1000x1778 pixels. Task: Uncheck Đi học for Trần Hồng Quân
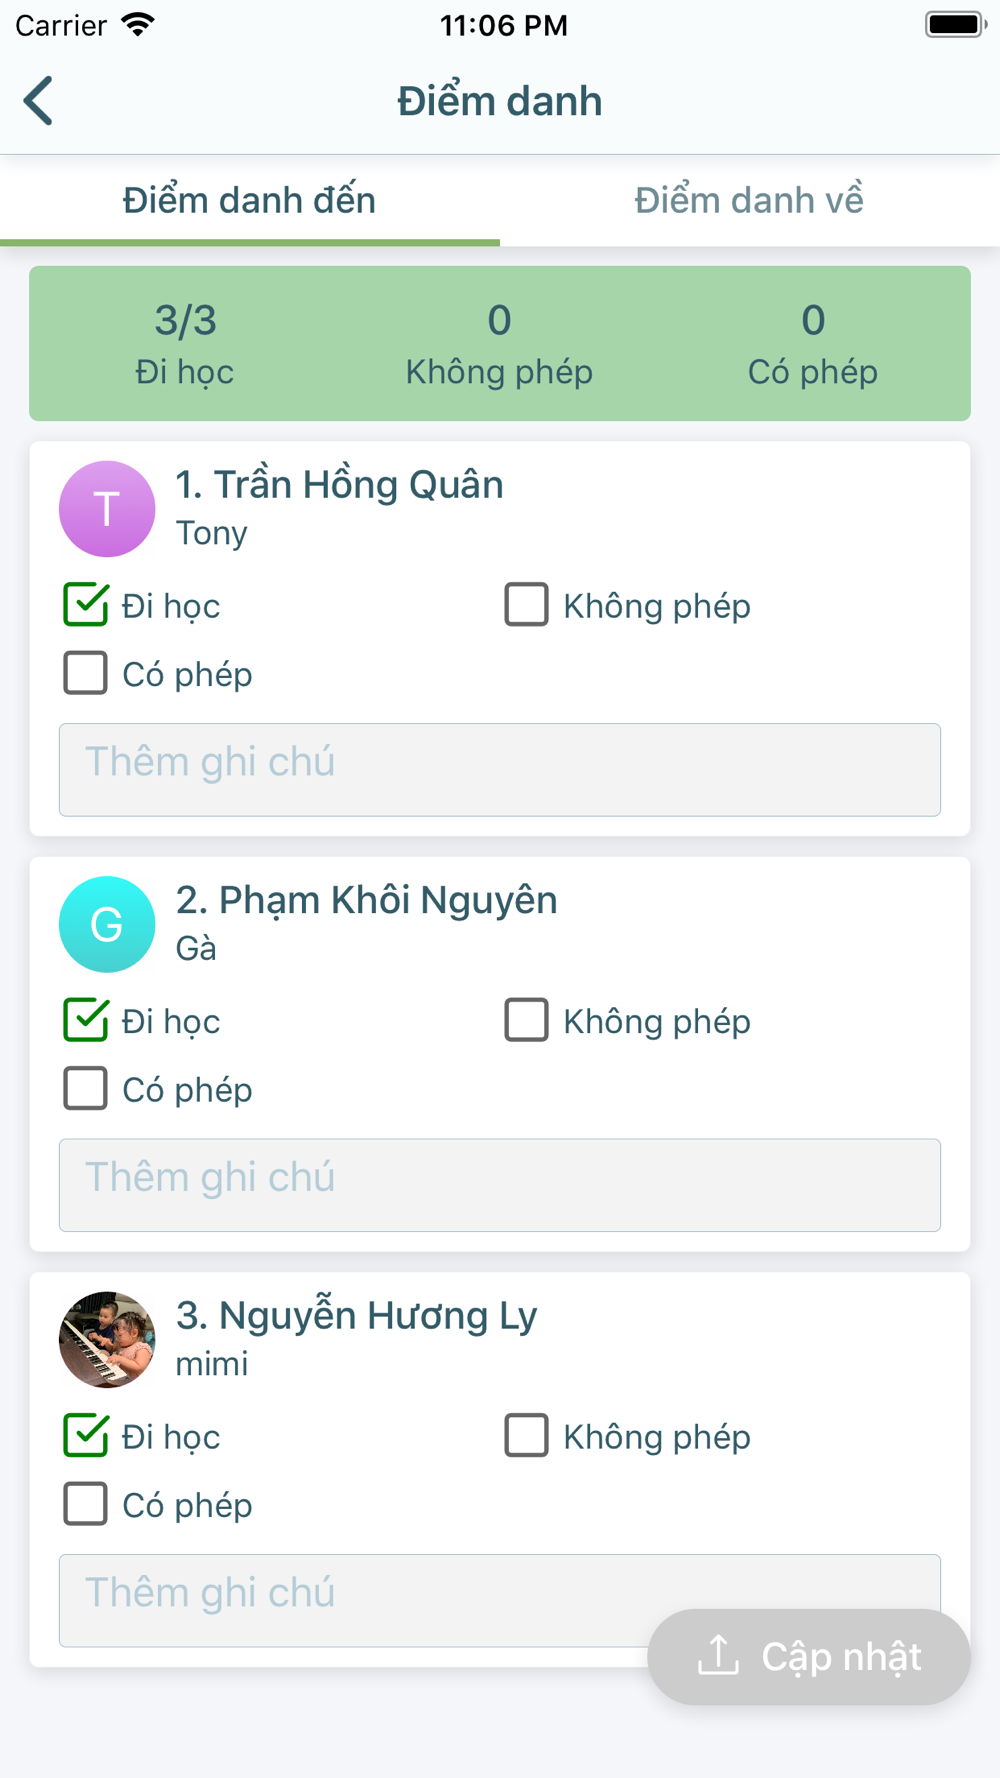coord(86,605)
